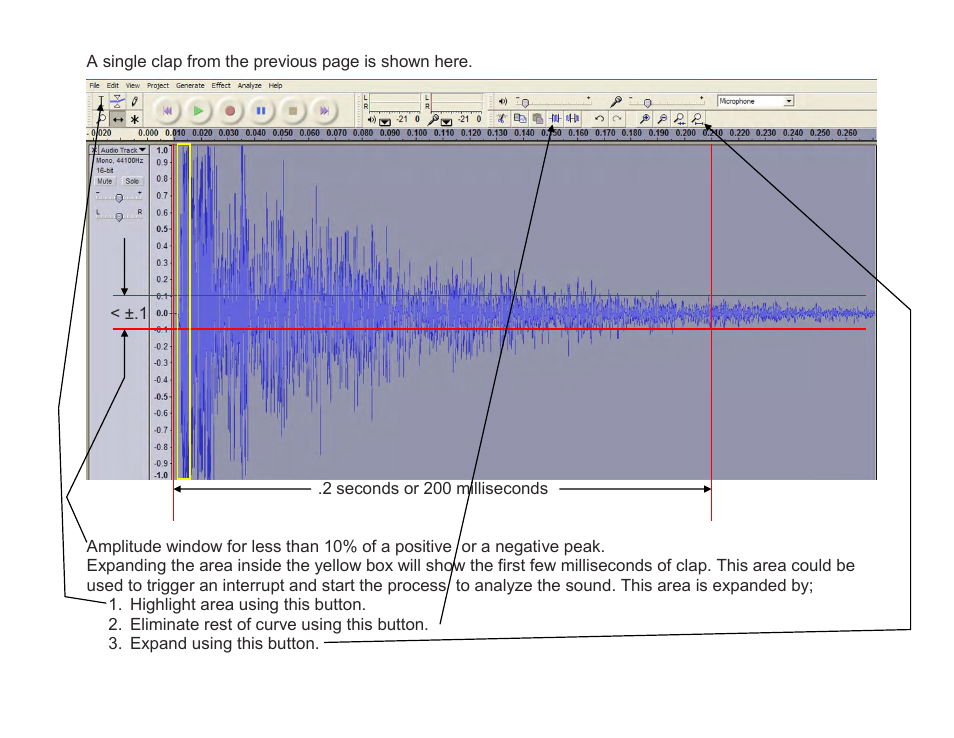954x738 pixels.
Task: Cut the selection with the scissors icon
Action: 501,118
